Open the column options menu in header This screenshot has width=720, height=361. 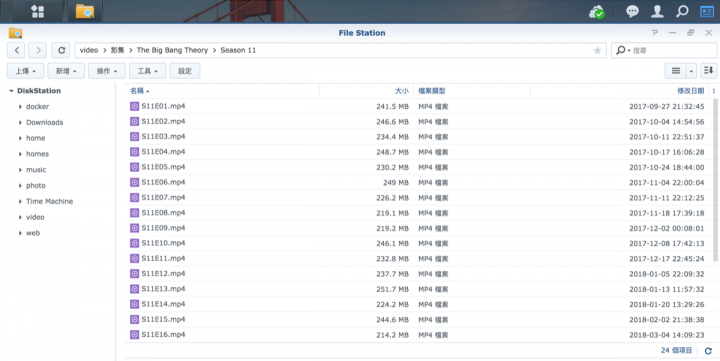pos(714,91)
